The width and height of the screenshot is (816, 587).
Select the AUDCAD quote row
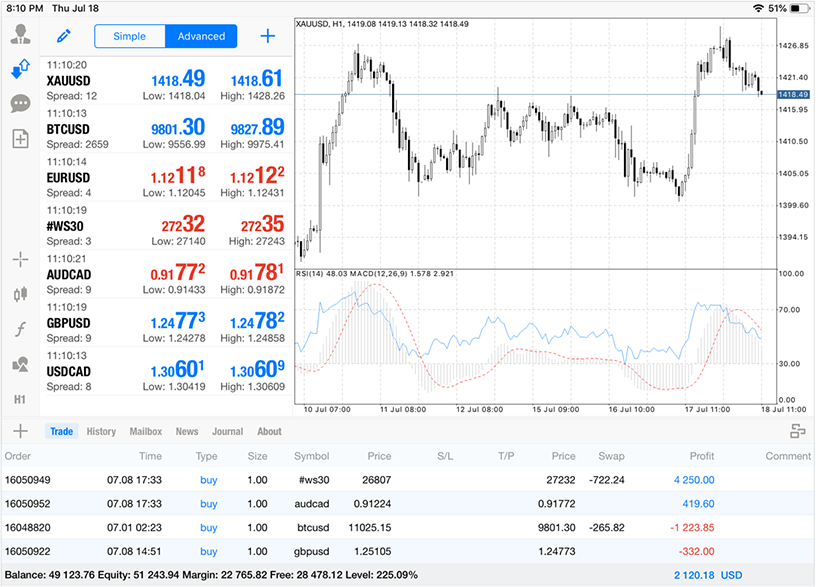coord(166,274)
